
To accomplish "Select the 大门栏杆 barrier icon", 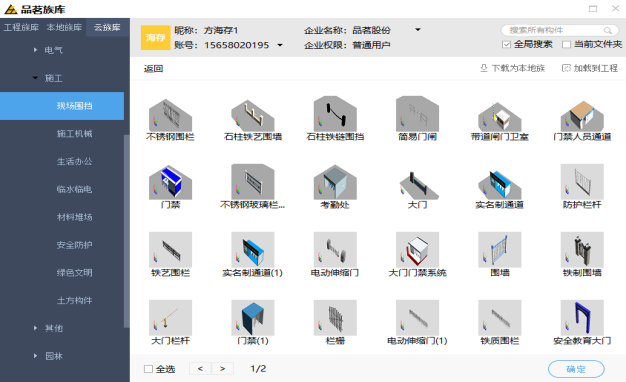I will click(170, 317).
